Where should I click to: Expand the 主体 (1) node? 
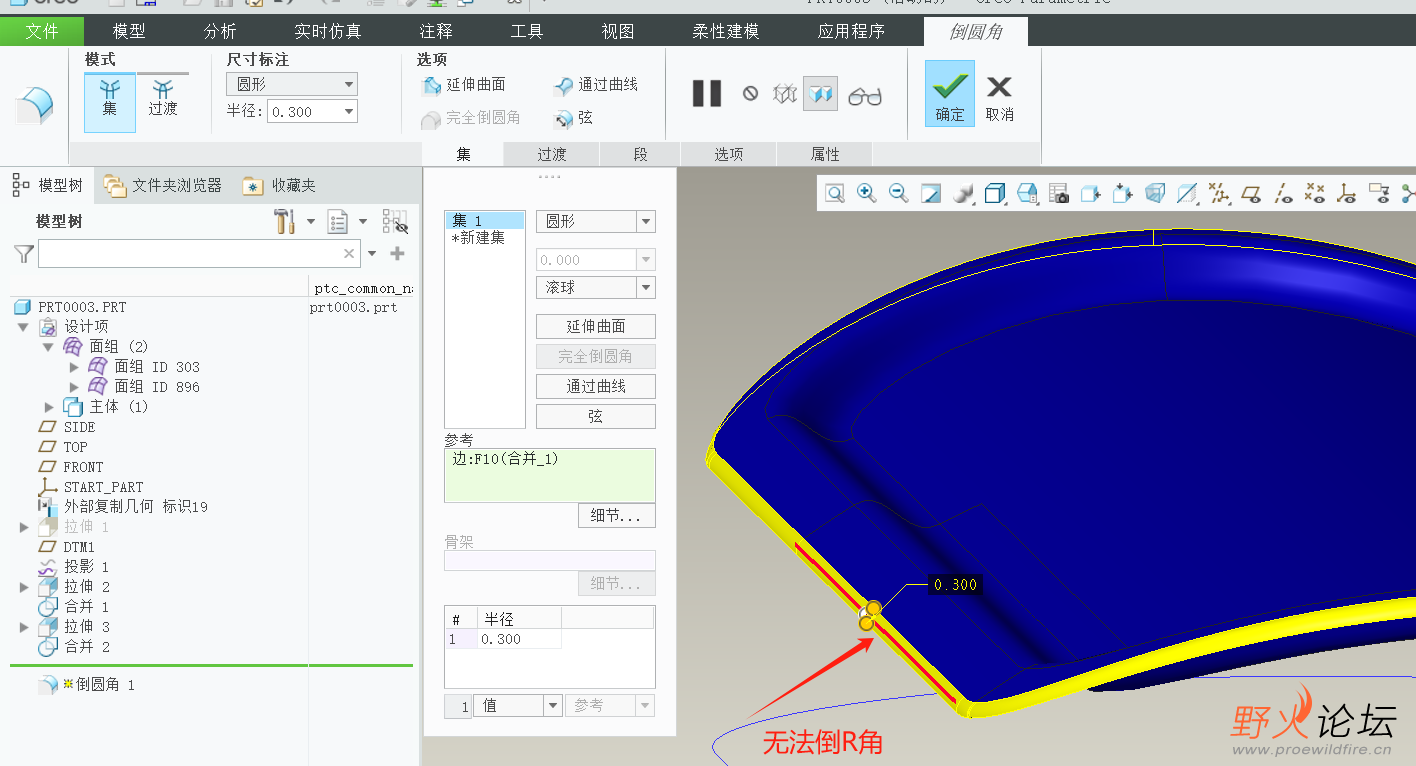click(50, 407)
